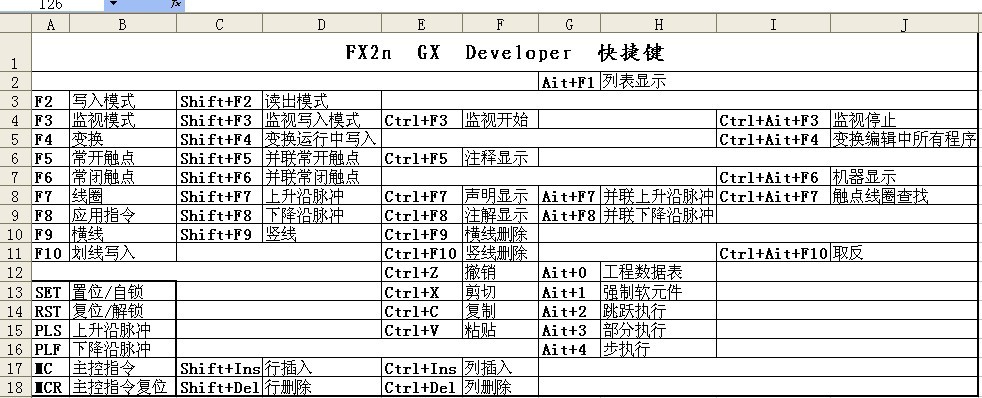Click the title cell FX2n GX Developer 快捷键
This screenshot has height=398, width=982.
point(504,53)
